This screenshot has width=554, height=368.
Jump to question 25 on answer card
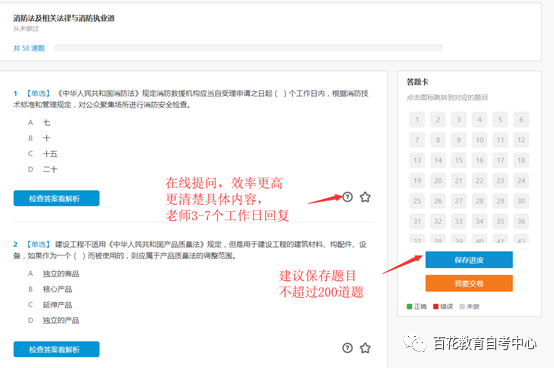coord(417,201)
